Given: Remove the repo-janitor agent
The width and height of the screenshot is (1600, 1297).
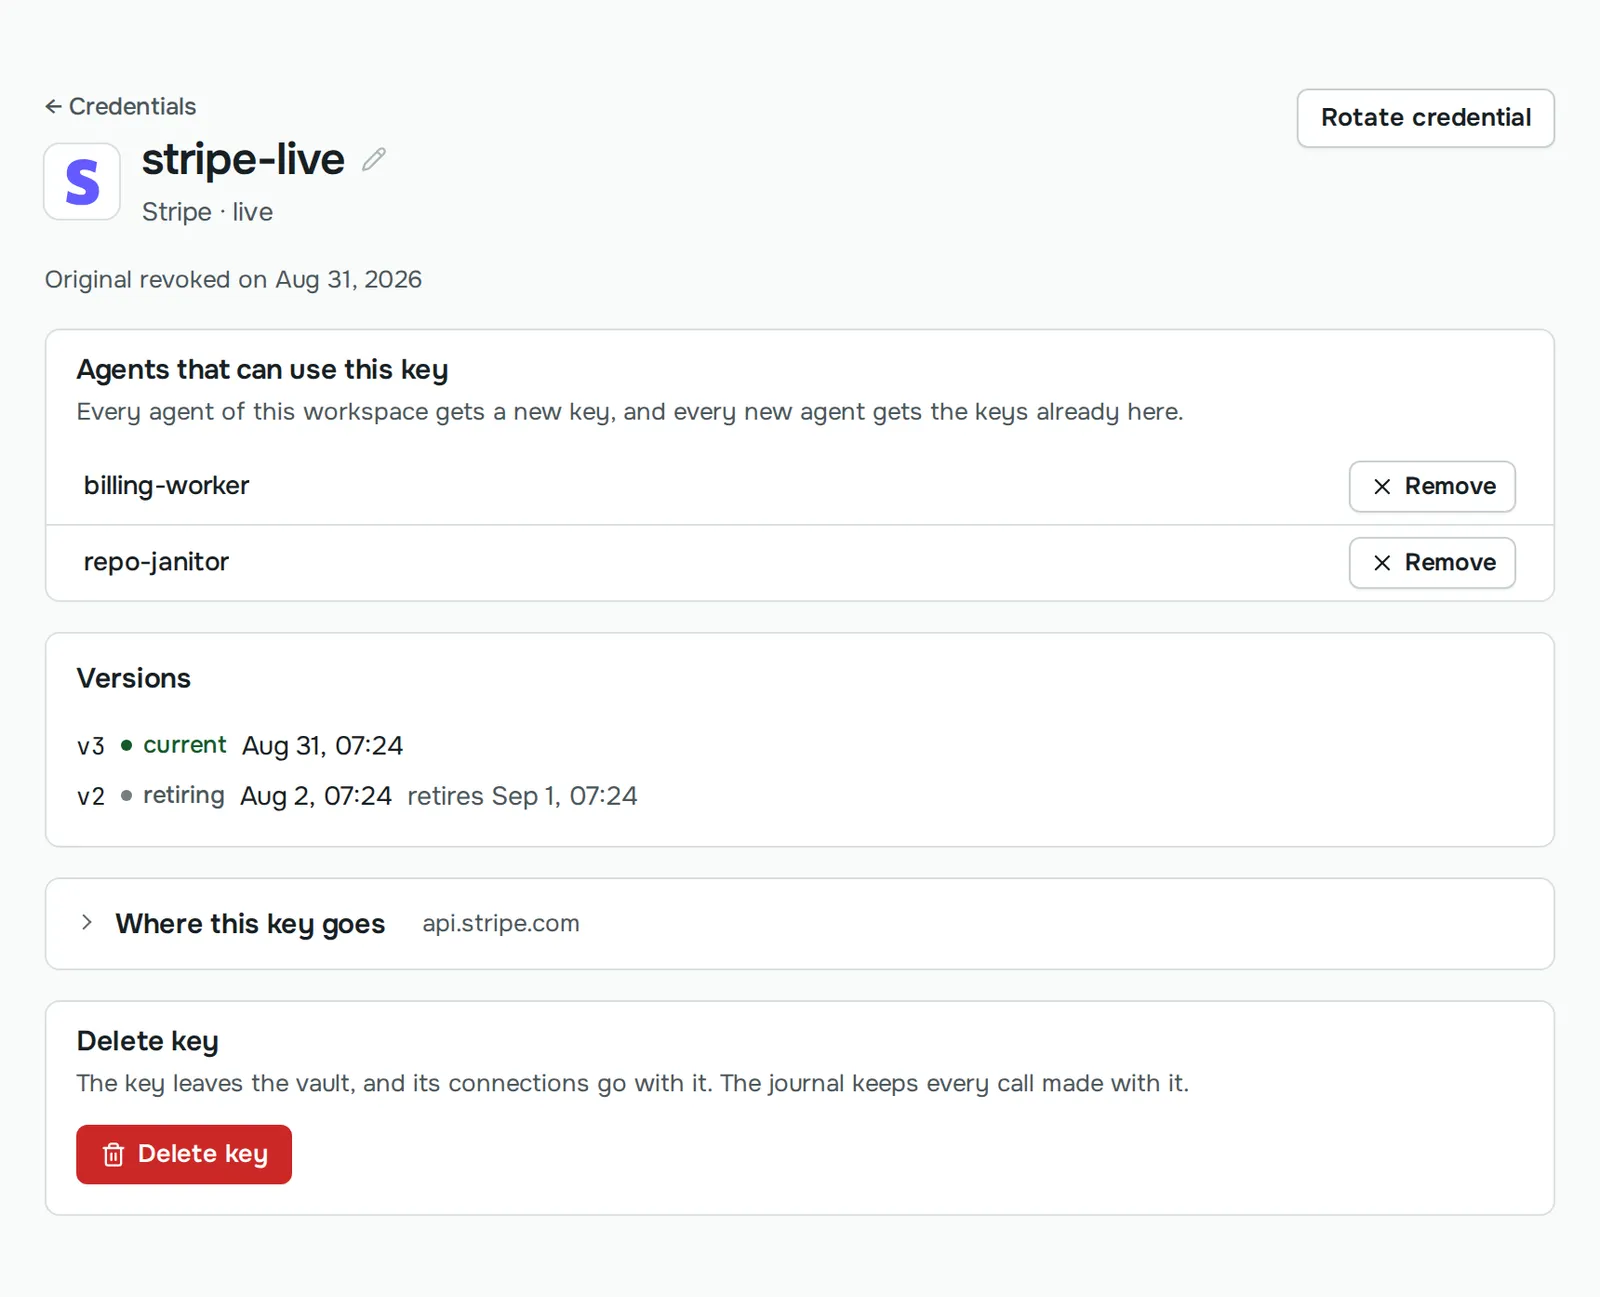Looking at the screenshot, I should pos(1432,562).
